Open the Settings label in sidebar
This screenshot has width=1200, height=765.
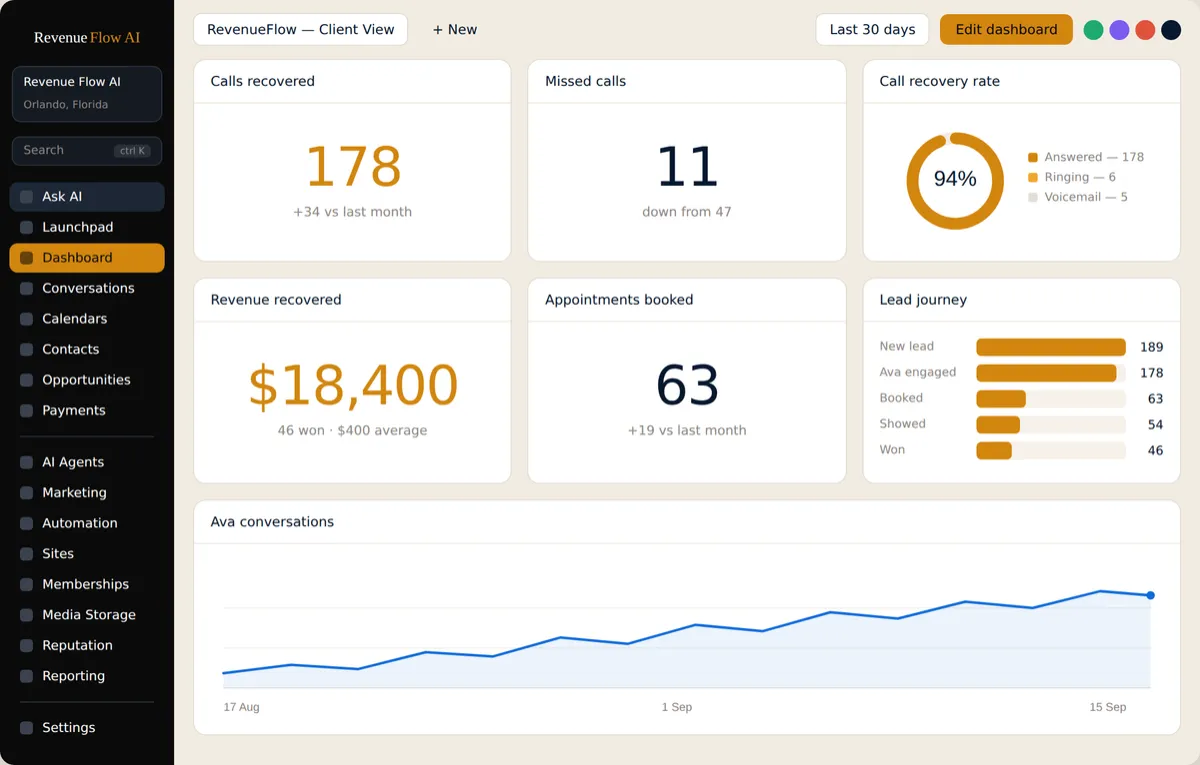(69, 728)
